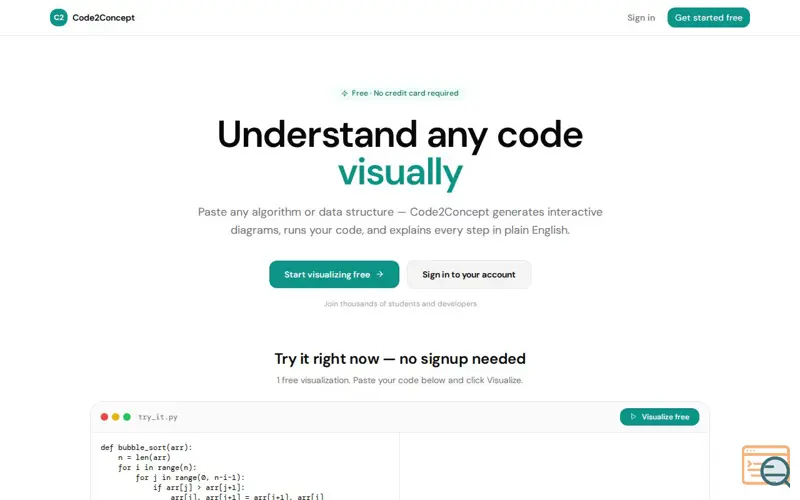Open the Code2Concept brand name link
Screen dimensions: 800x500
pos(104,17)
